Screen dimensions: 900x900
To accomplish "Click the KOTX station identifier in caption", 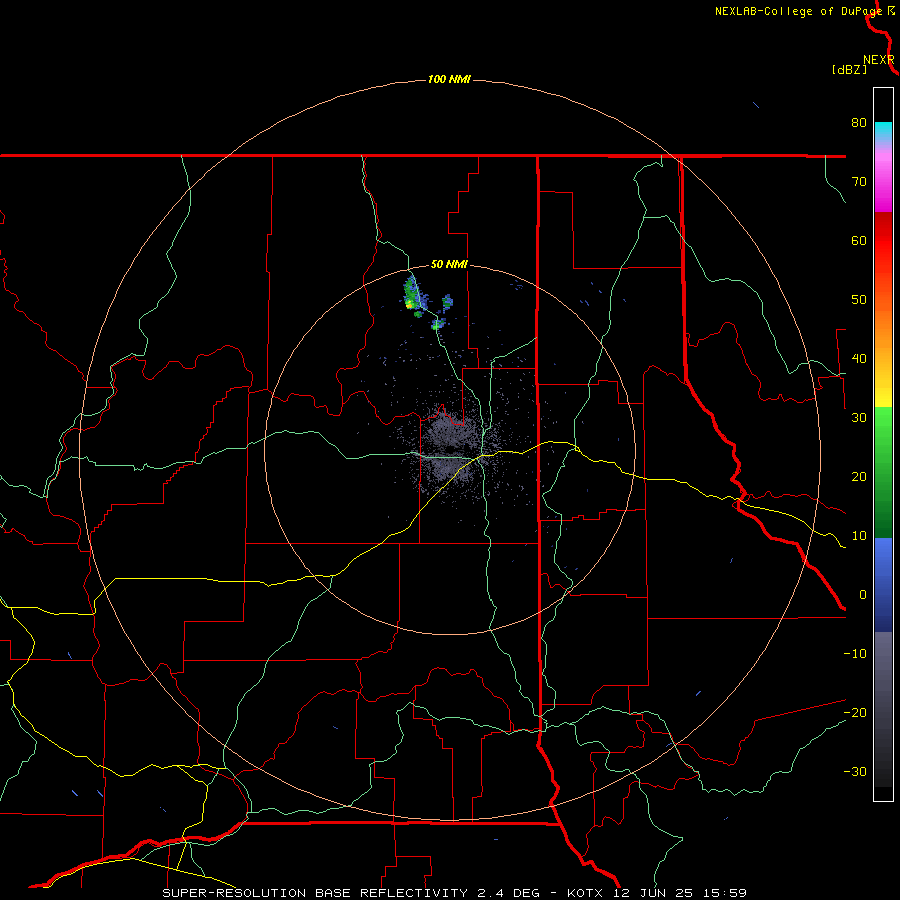I will (586, 893).
